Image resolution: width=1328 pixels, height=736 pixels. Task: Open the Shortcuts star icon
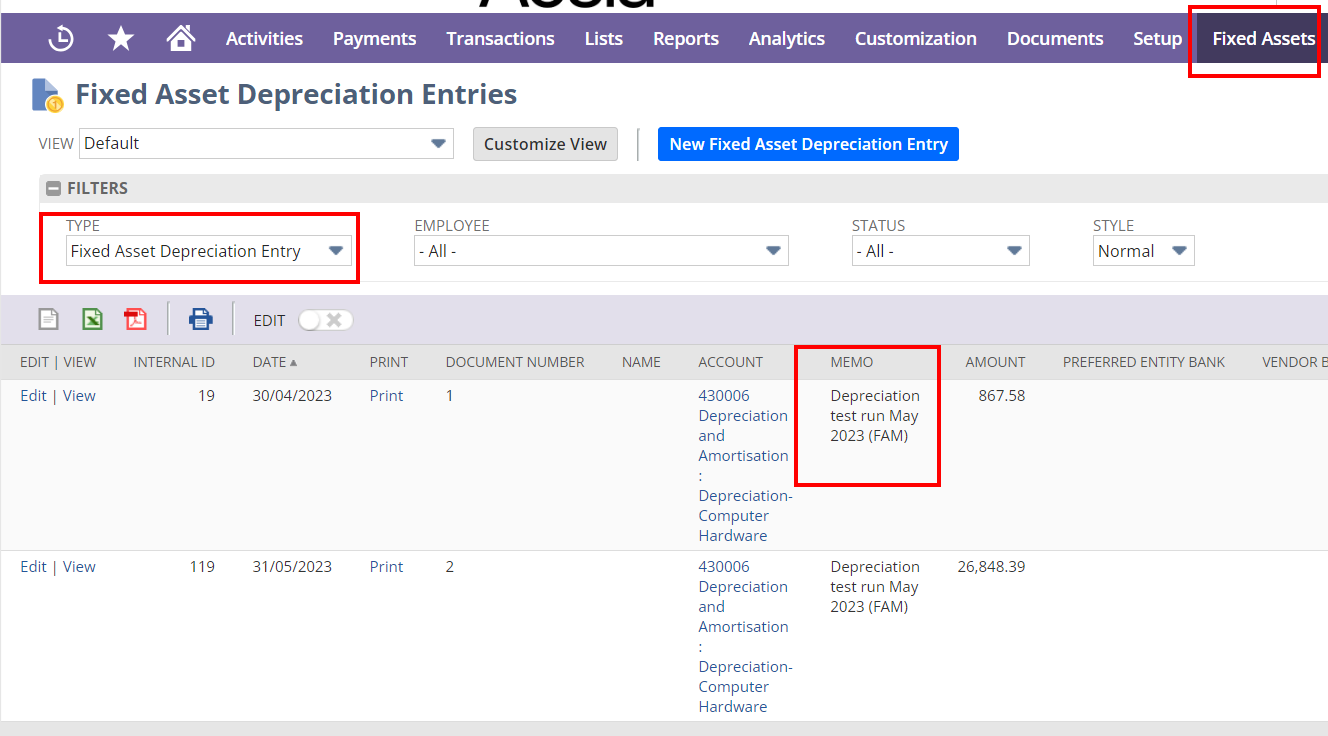pyautogui.click(x=121, y=39)
